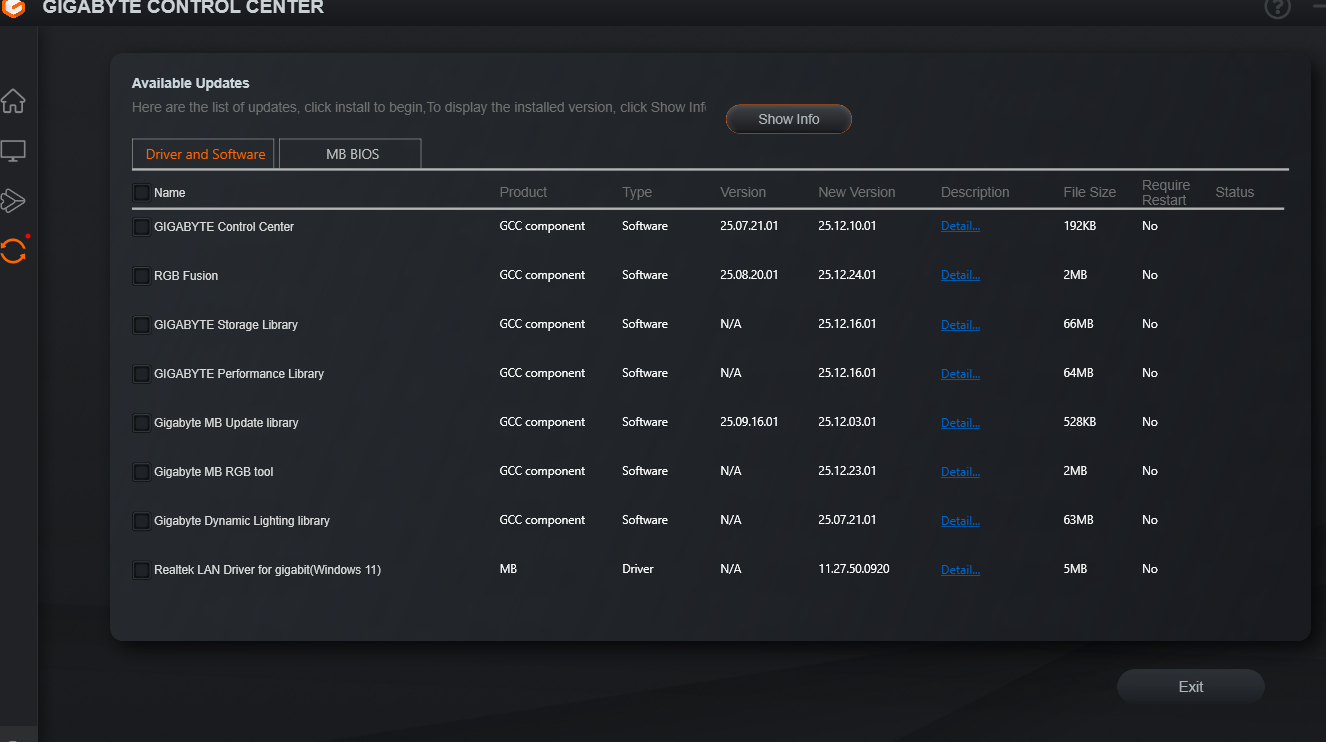Click the MB product cell for Realtek

(x=509, y=569)
